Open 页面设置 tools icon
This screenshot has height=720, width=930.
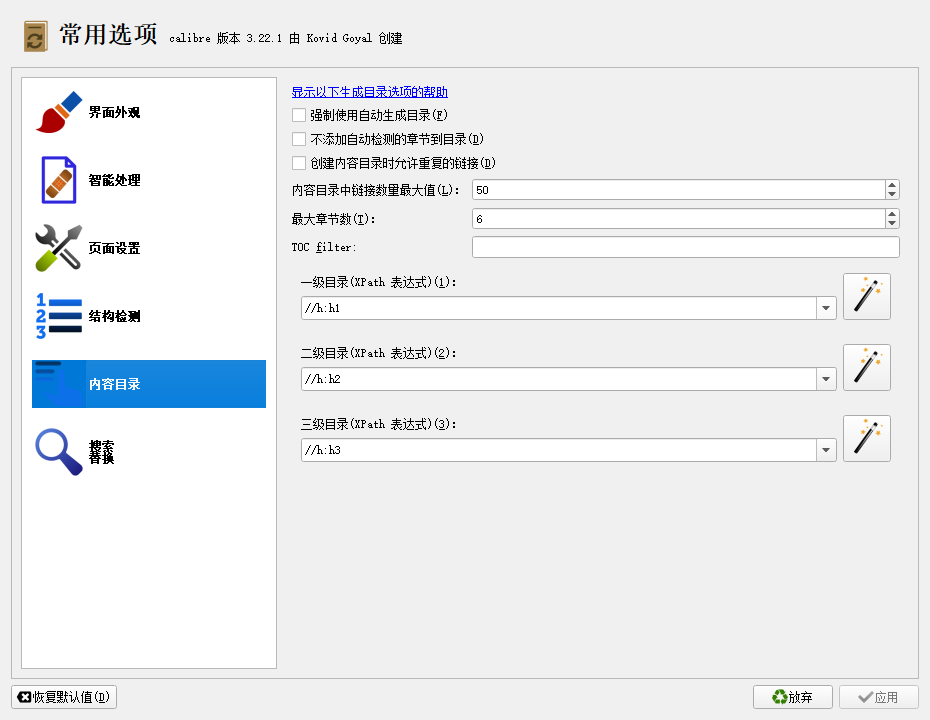[59, 248]
